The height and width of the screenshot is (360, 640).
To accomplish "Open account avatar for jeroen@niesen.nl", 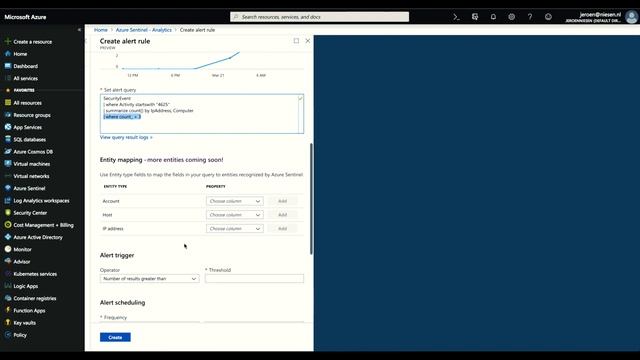I will 631,17.
